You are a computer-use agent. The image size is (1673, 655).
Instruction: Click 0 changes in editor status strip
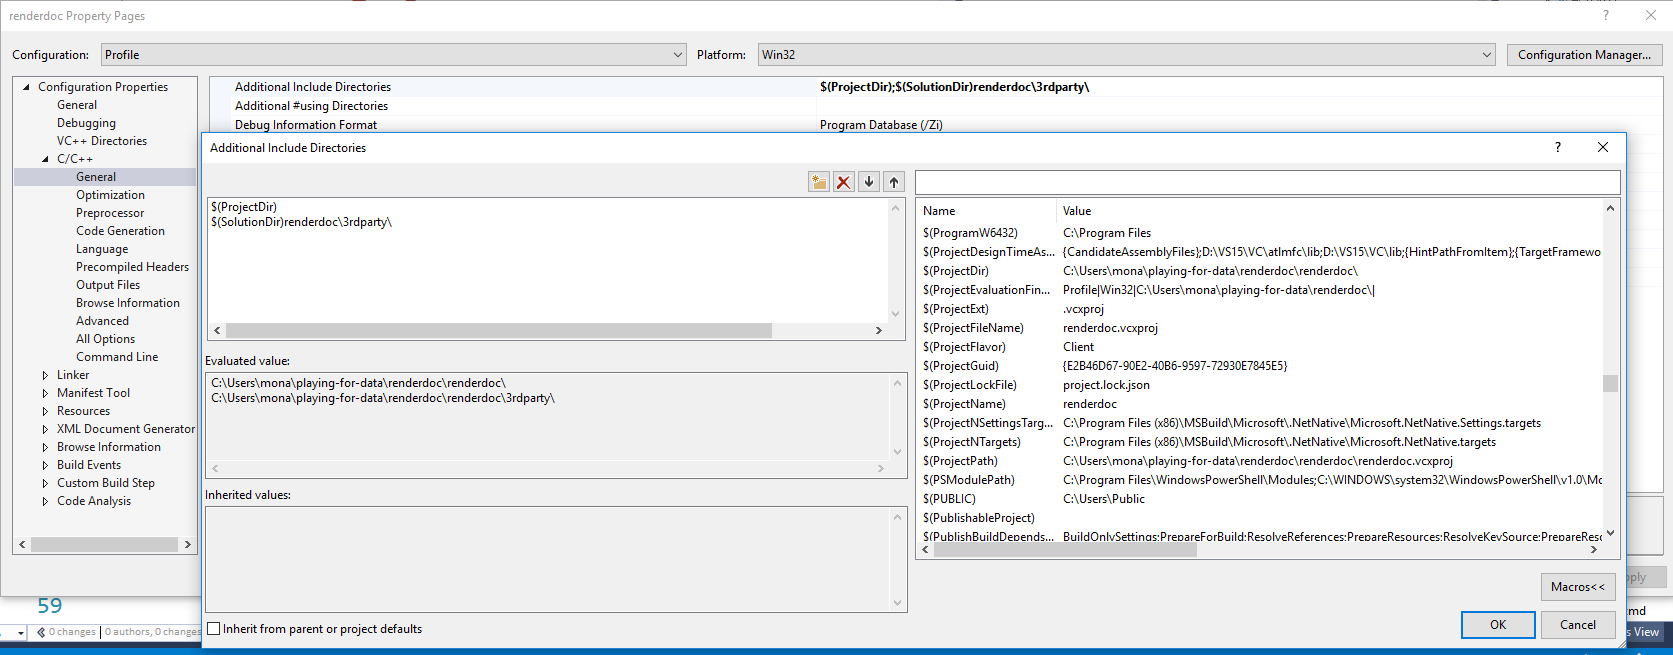72,632
